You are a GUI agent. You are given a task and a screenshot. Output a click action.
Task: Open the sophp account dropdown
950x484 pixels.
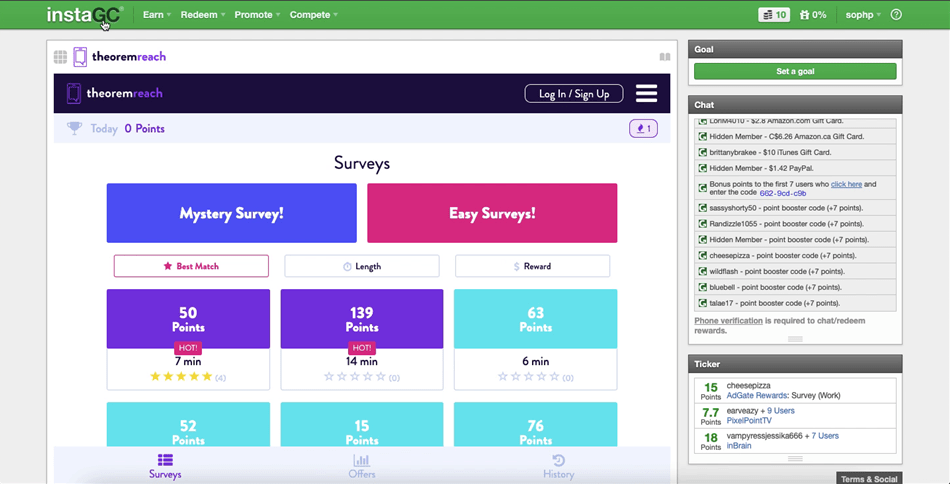click(863, 15)
